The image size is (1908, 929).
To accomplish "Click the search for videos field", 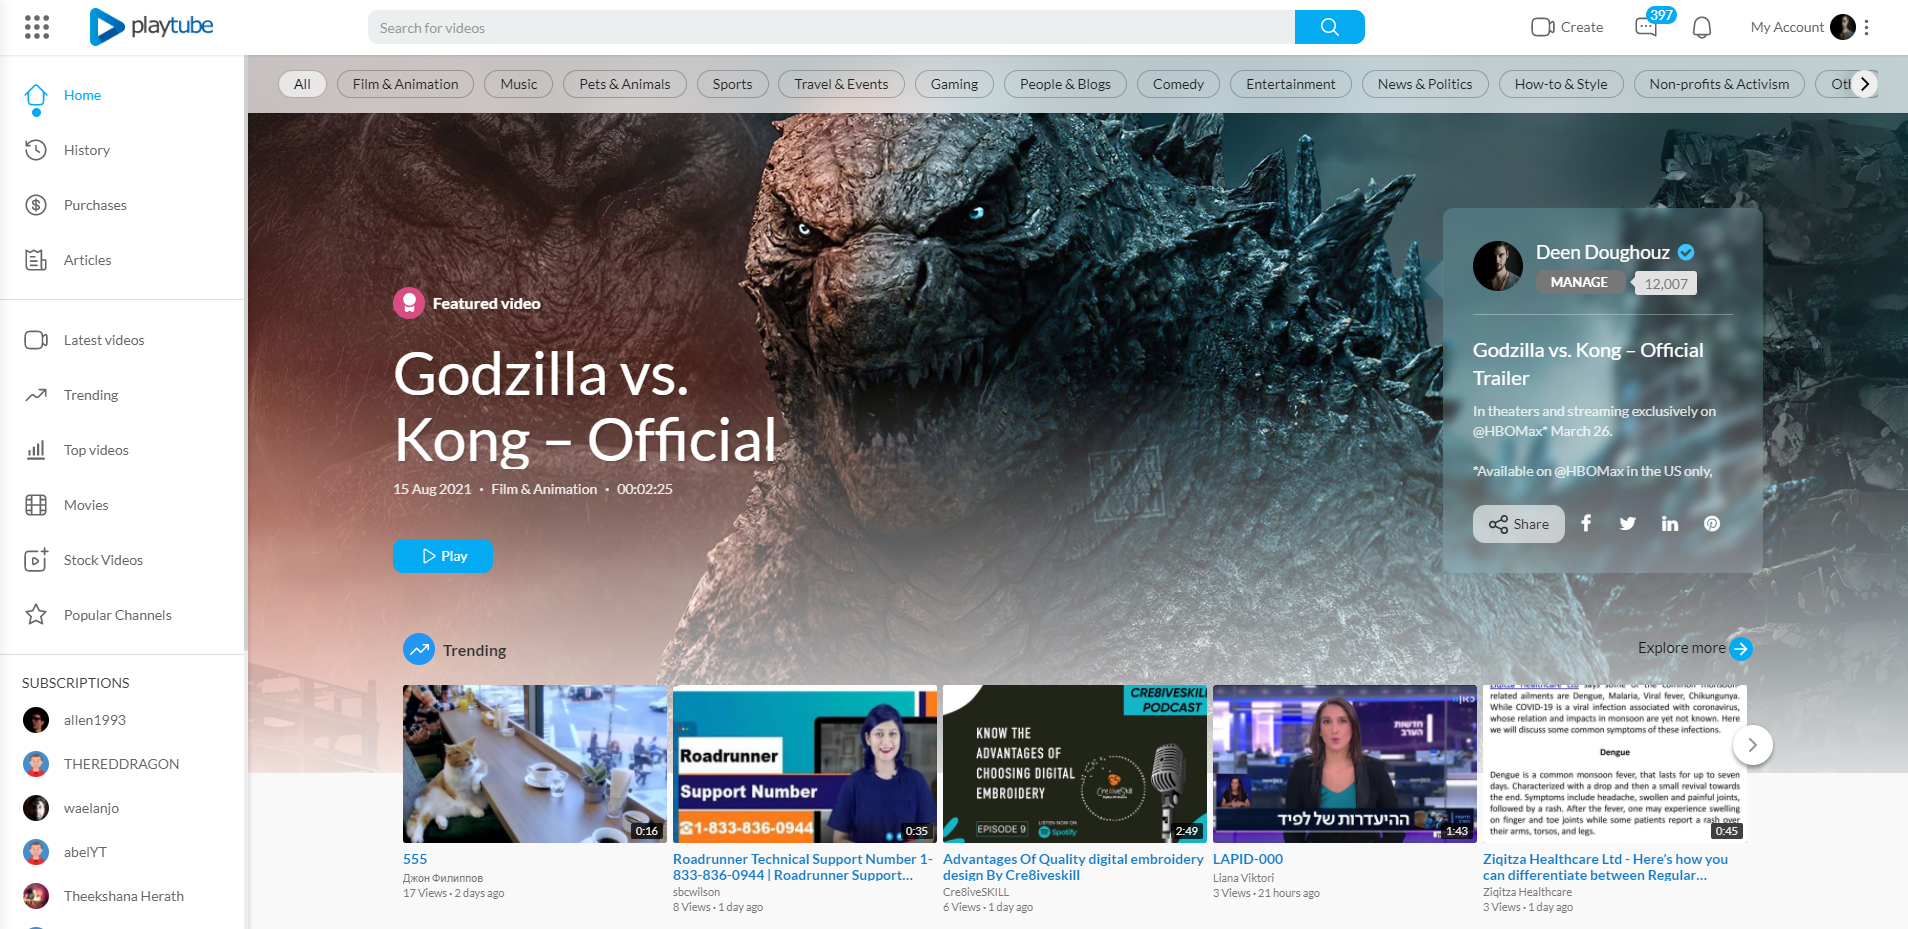I will pyautogui.click(x=830, y=27).
